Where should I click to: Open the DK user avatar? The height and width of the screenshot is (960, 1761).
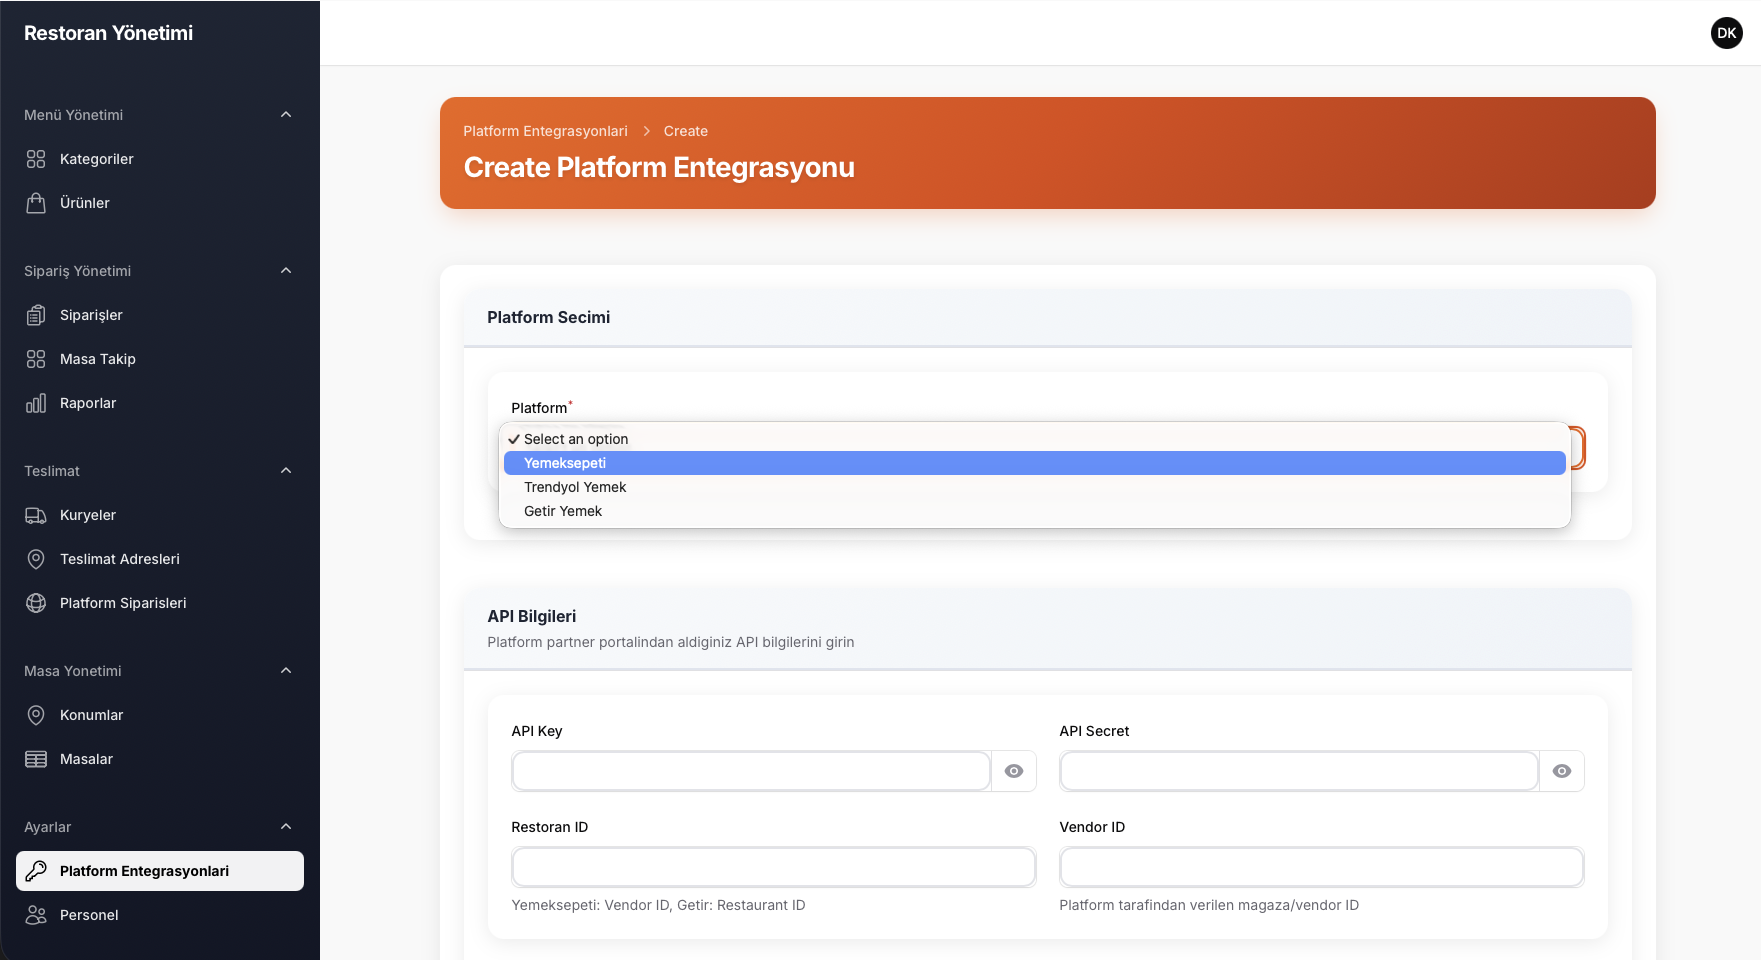[1727, 32]
